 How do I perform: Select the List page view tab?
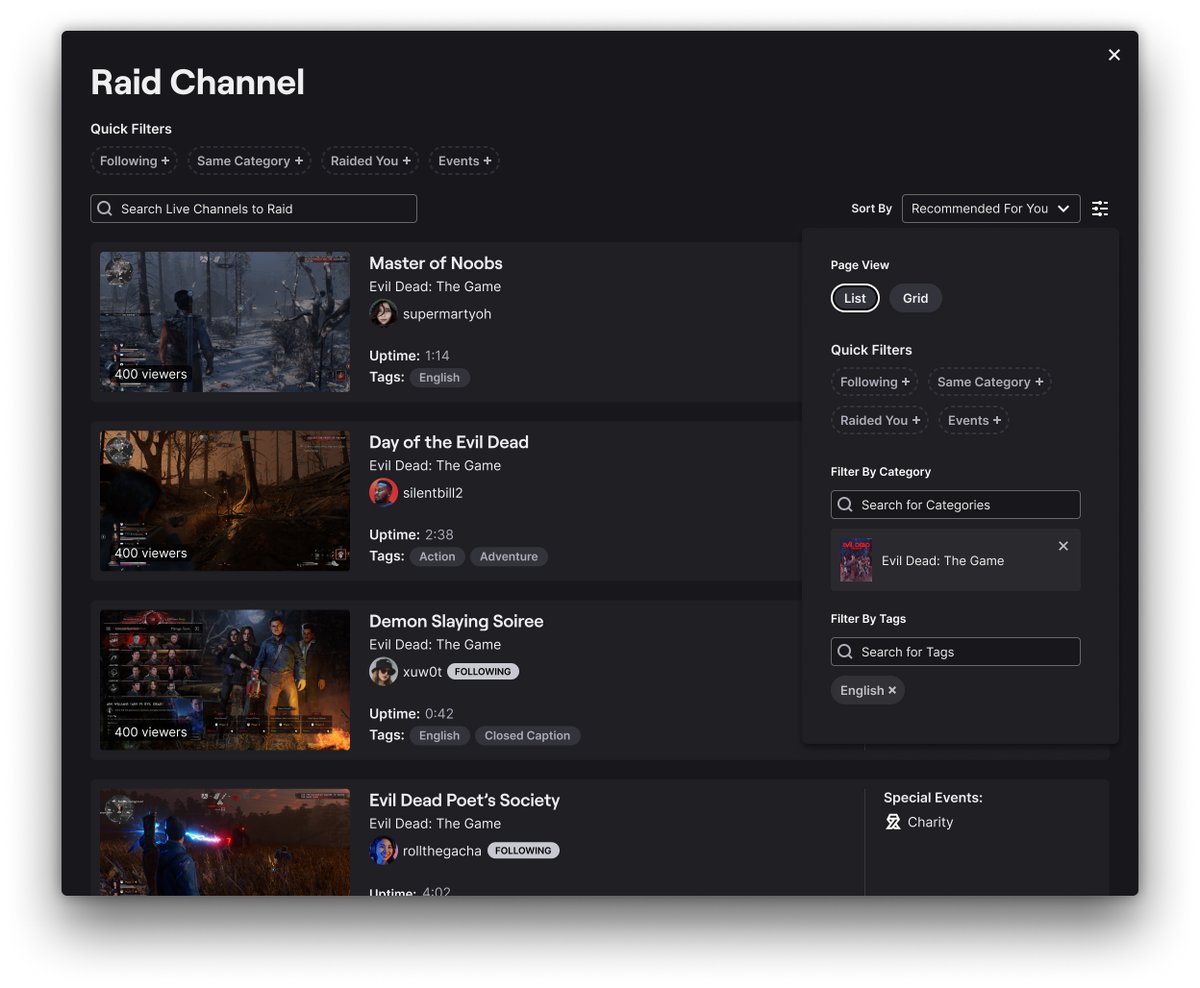point(855,297)
